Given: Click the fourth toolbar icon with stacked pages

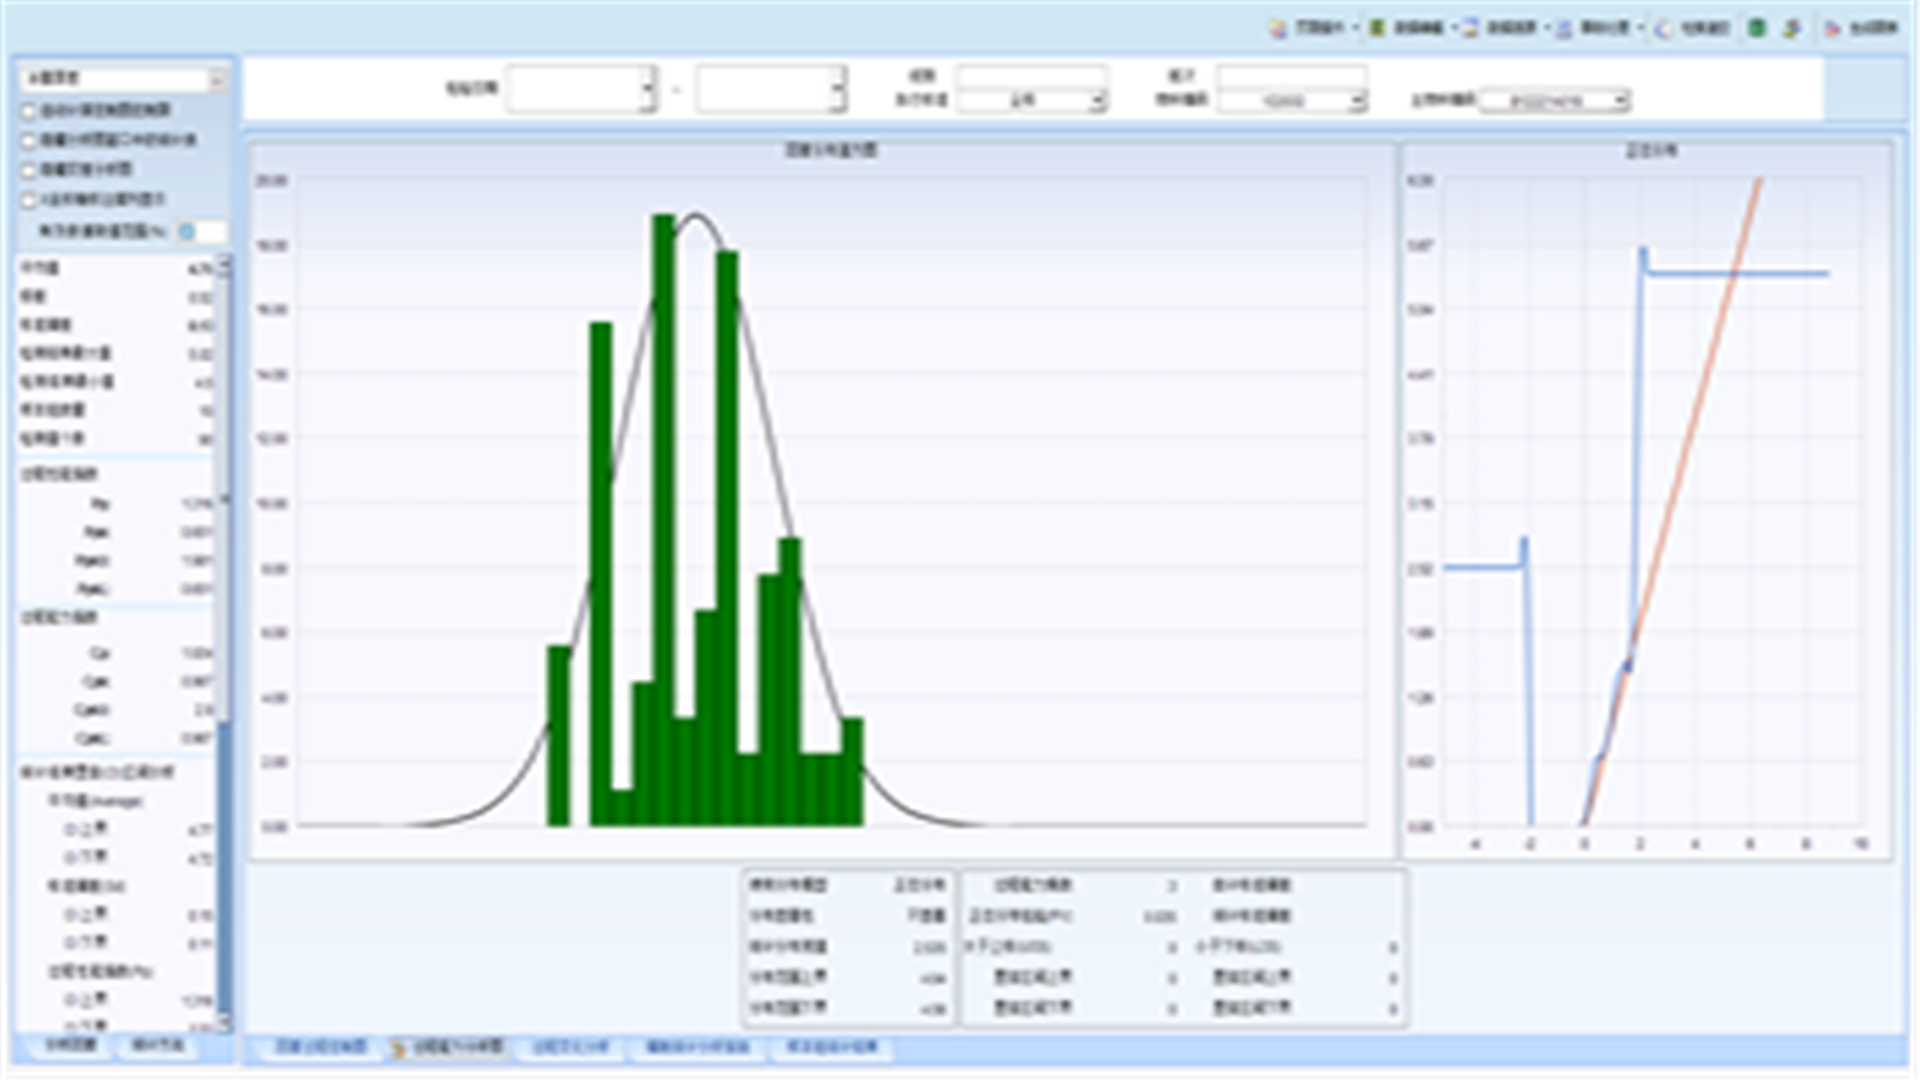Looking at the screenshot, I should [1563, 28].
